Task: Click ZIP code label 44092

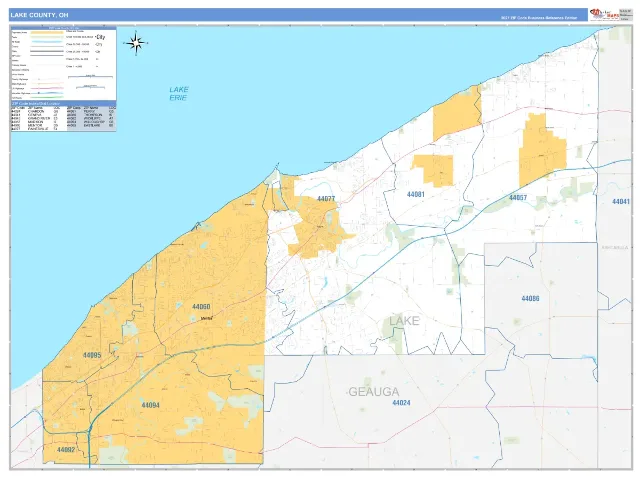Action: pyautogui.click(x=66, y=450)
